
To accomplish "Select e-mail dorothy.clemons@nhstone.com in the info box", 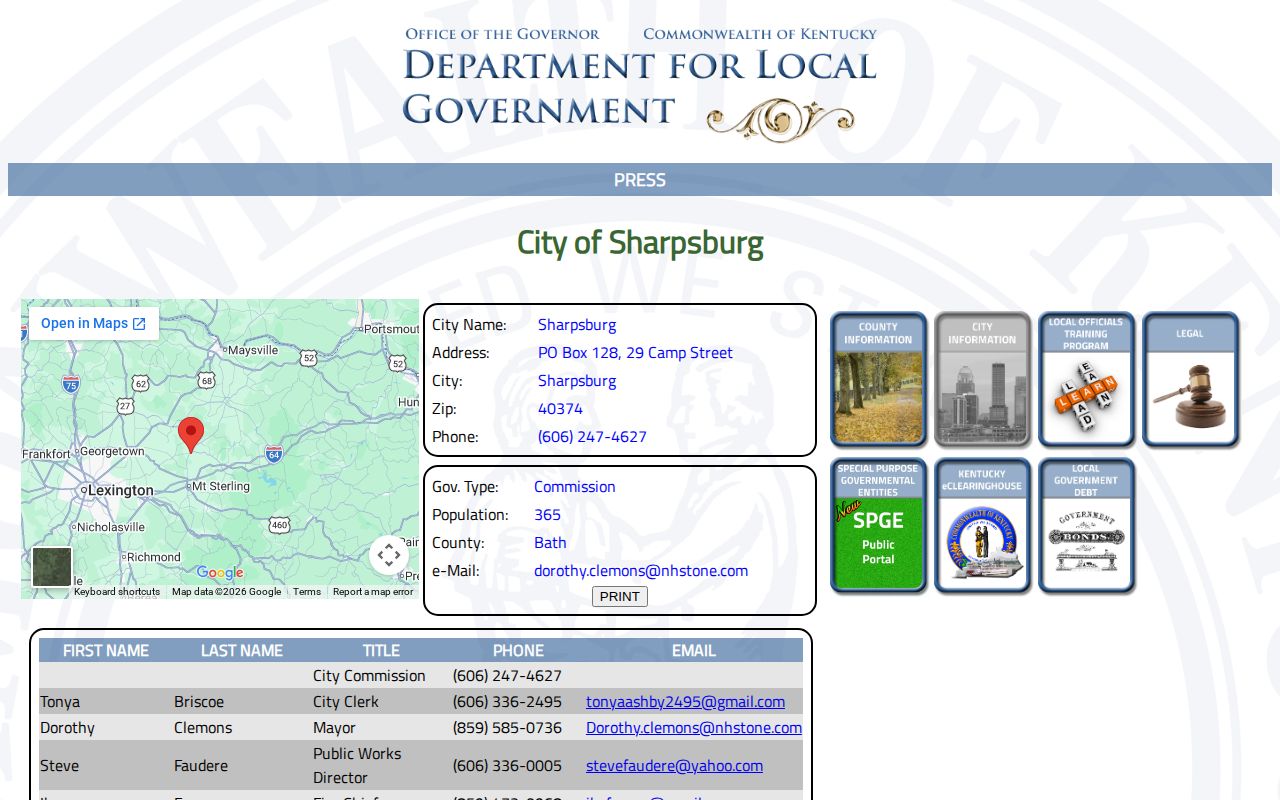I will pyautogui.click(x=641, y=571).
